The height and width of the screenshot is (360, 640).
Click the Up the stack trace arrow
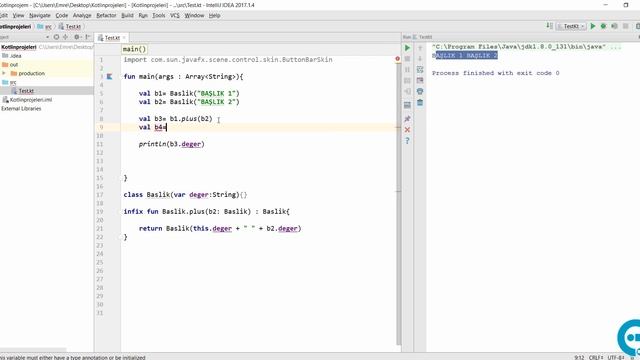[420, 48]
